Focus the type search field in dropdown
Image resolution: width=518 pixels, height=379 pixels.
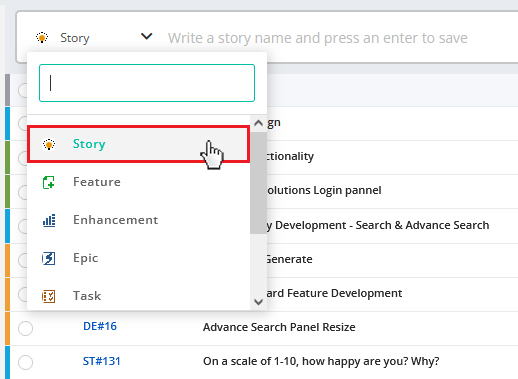coord(147,83)
